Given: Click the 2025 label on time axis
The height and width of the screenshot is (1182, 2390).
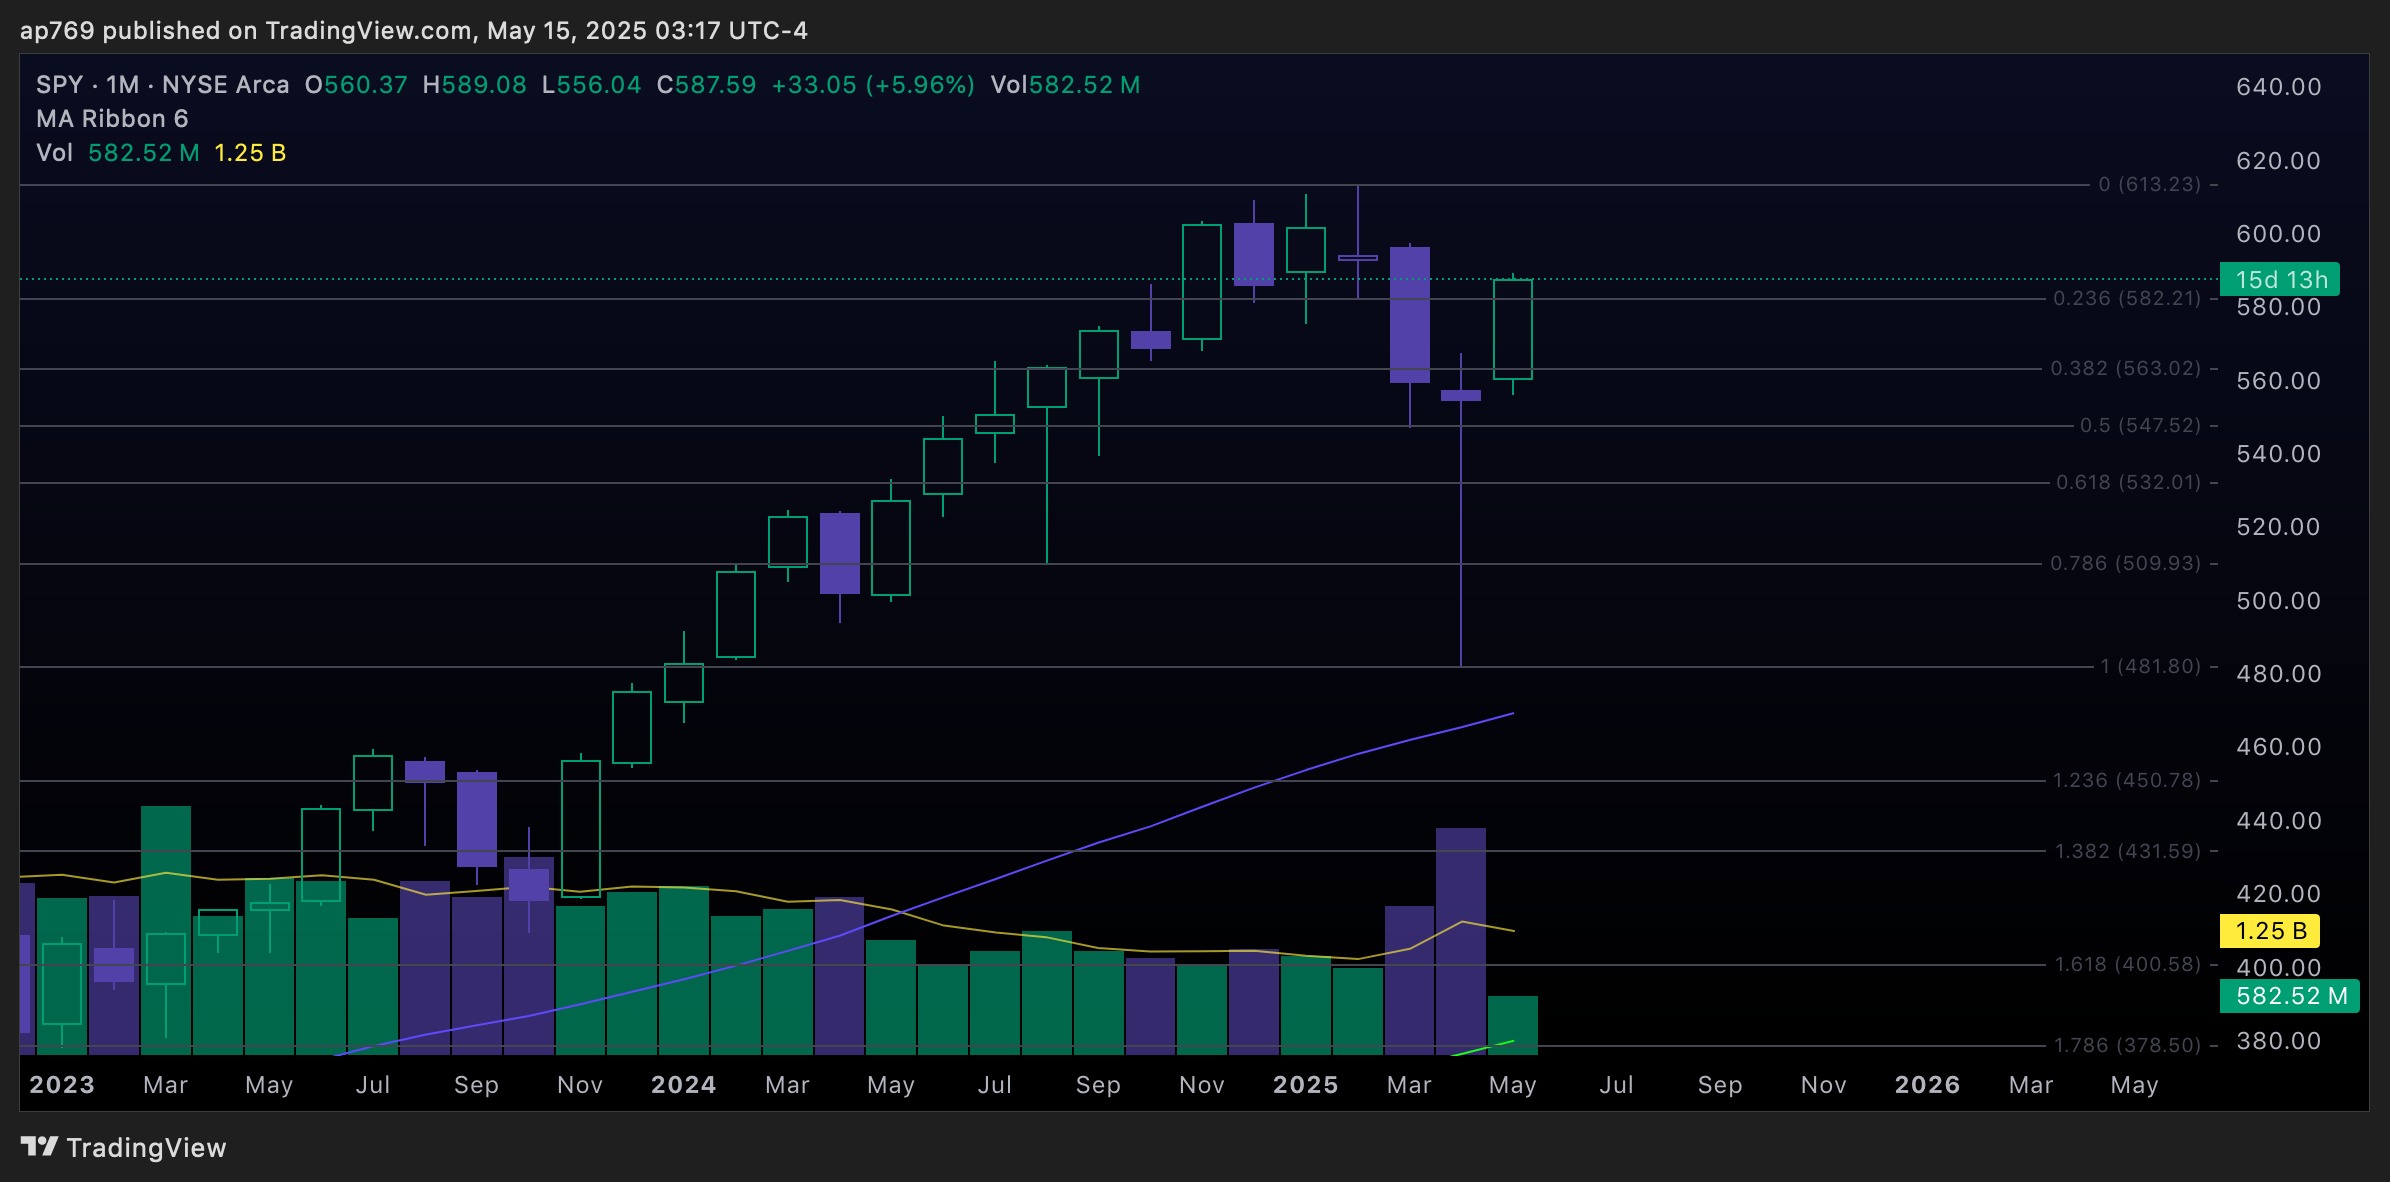Looking at the screenshot, I should pyautogui.click(x=1306, y=1085).
